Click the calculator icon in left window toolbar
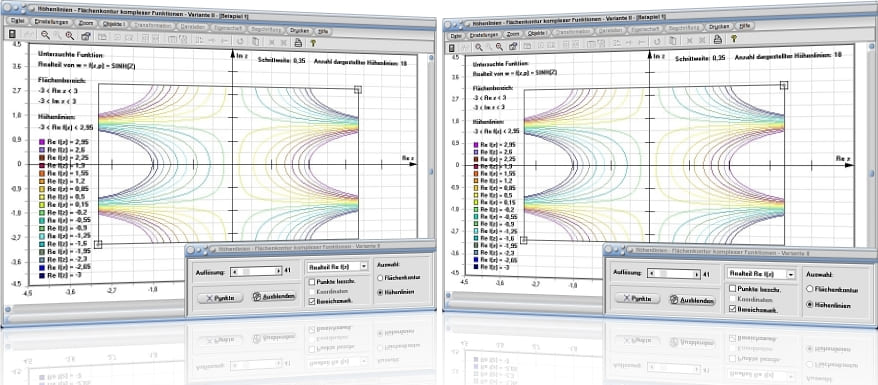 [12, 35]
